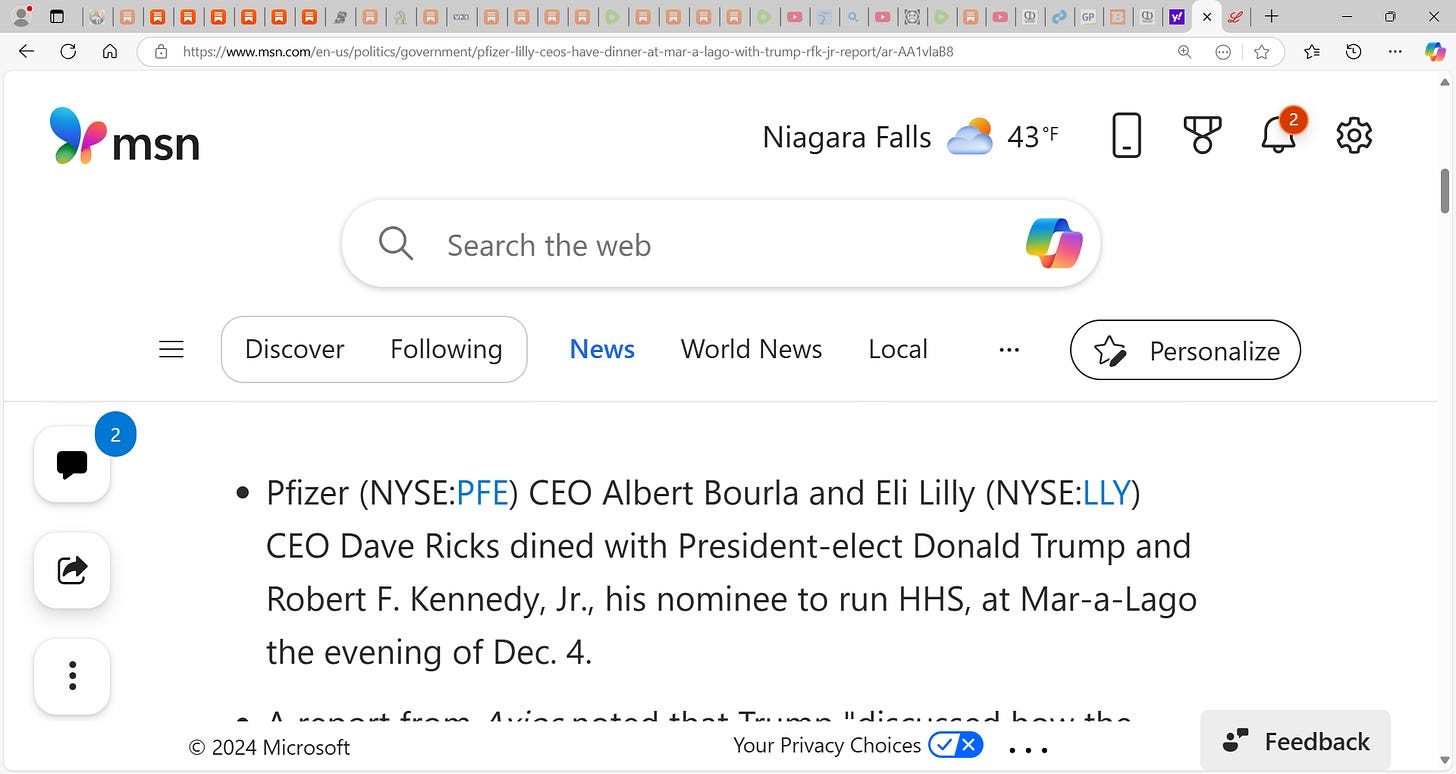Expand footer more links ellipsis

[x=1028, y=748]
